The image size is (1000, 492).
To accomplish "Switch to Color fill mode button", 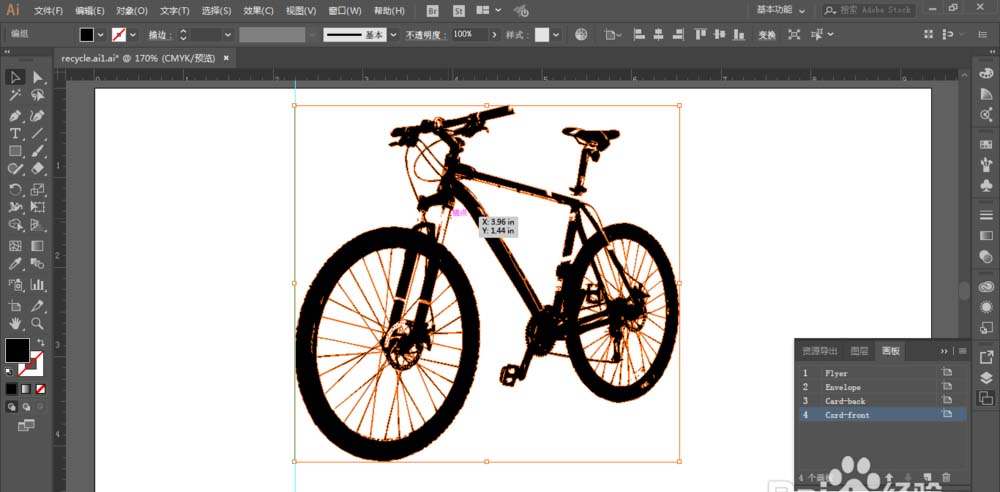I will point(10,388).
